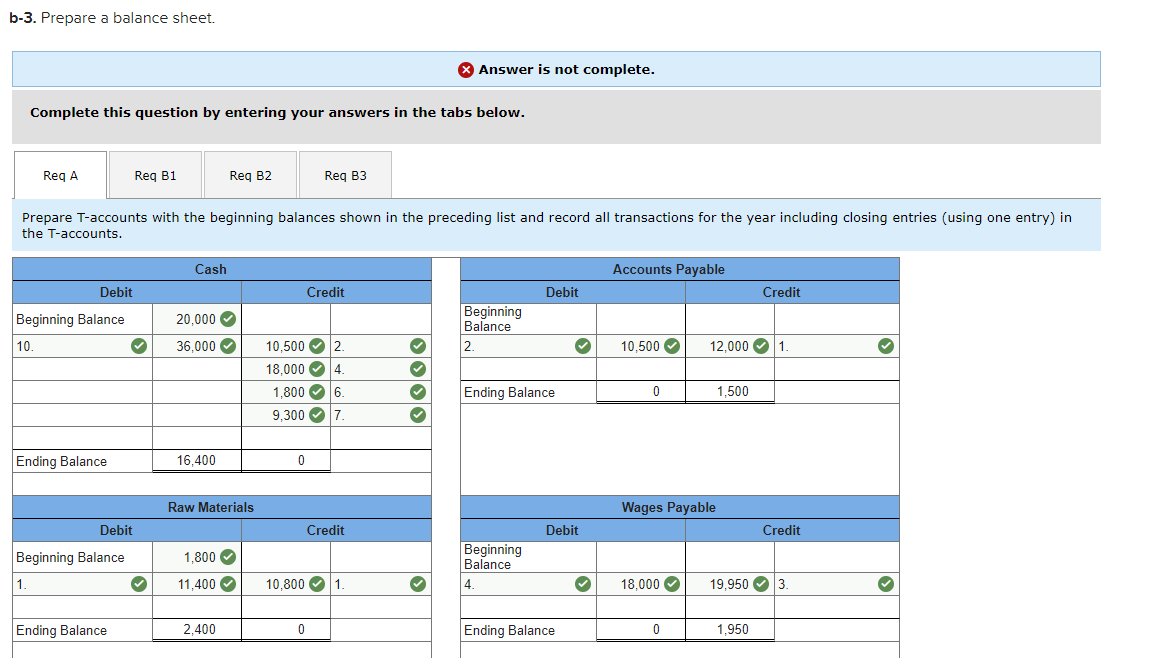
Task: Click the check at end of Wages Payable row 3.
Action: click(886, 584)
